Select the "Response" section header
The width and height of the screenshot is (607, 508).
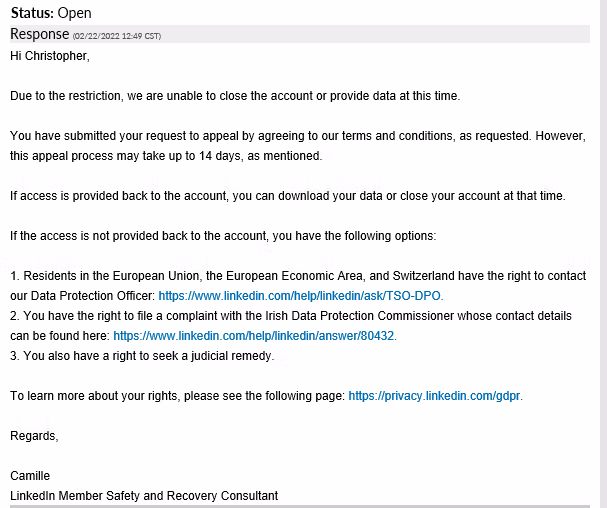(39, 34)
